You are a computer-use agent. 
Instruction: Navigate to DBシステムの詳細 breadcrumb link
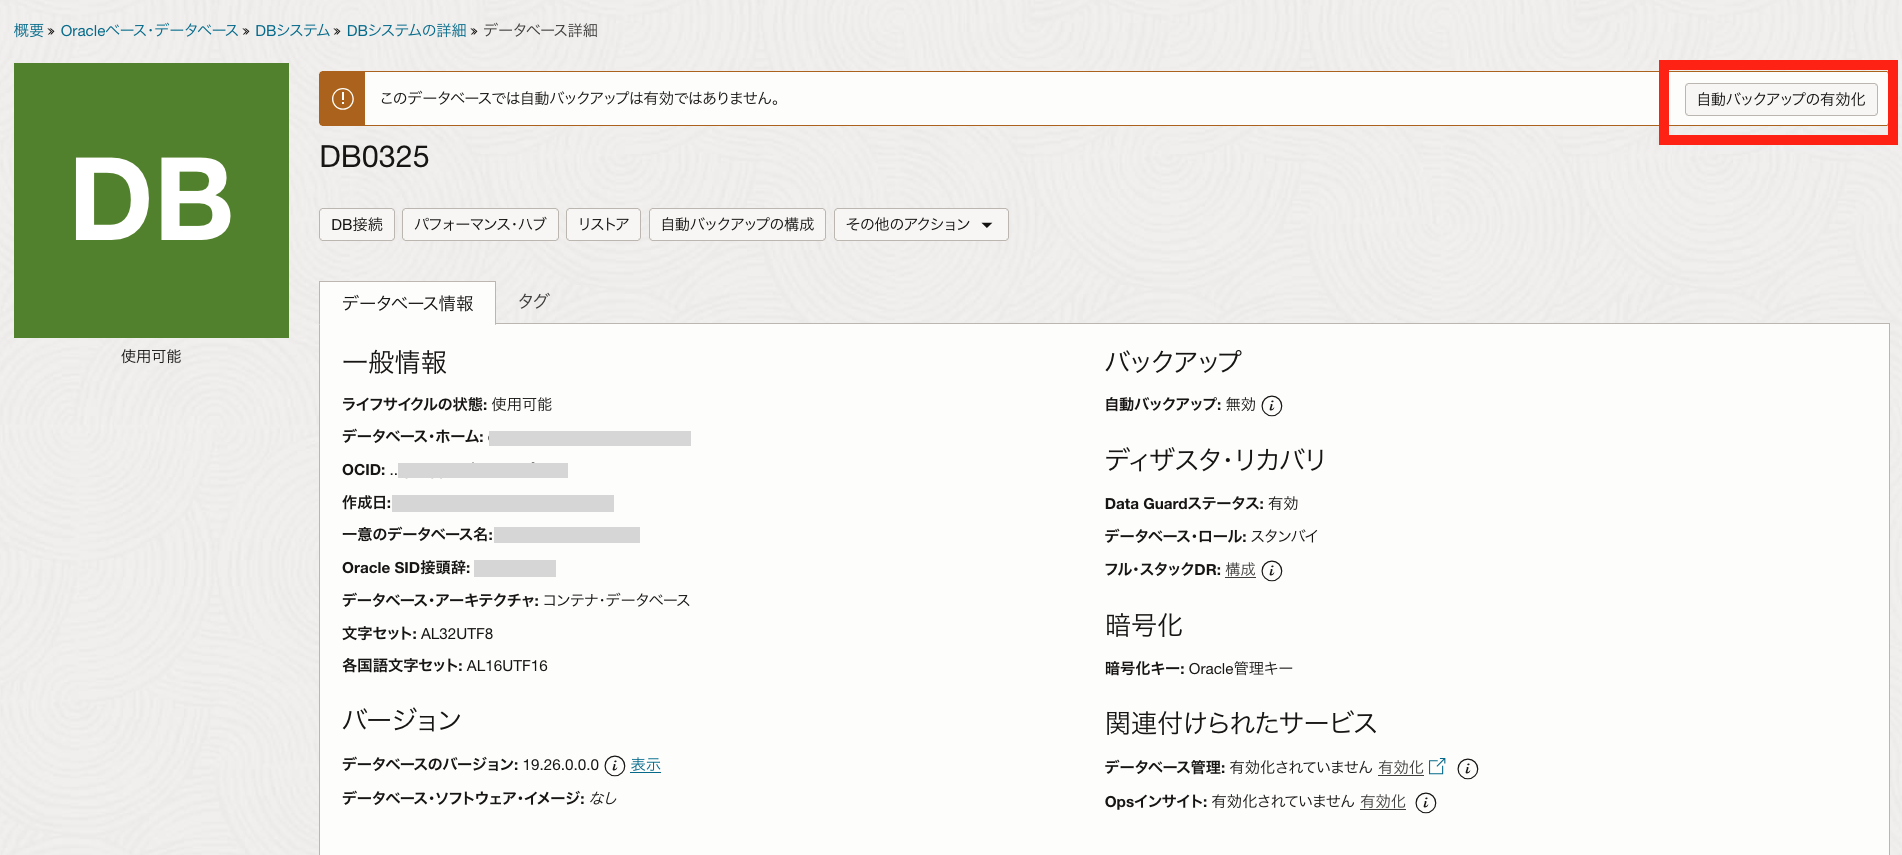pos(406,31)
